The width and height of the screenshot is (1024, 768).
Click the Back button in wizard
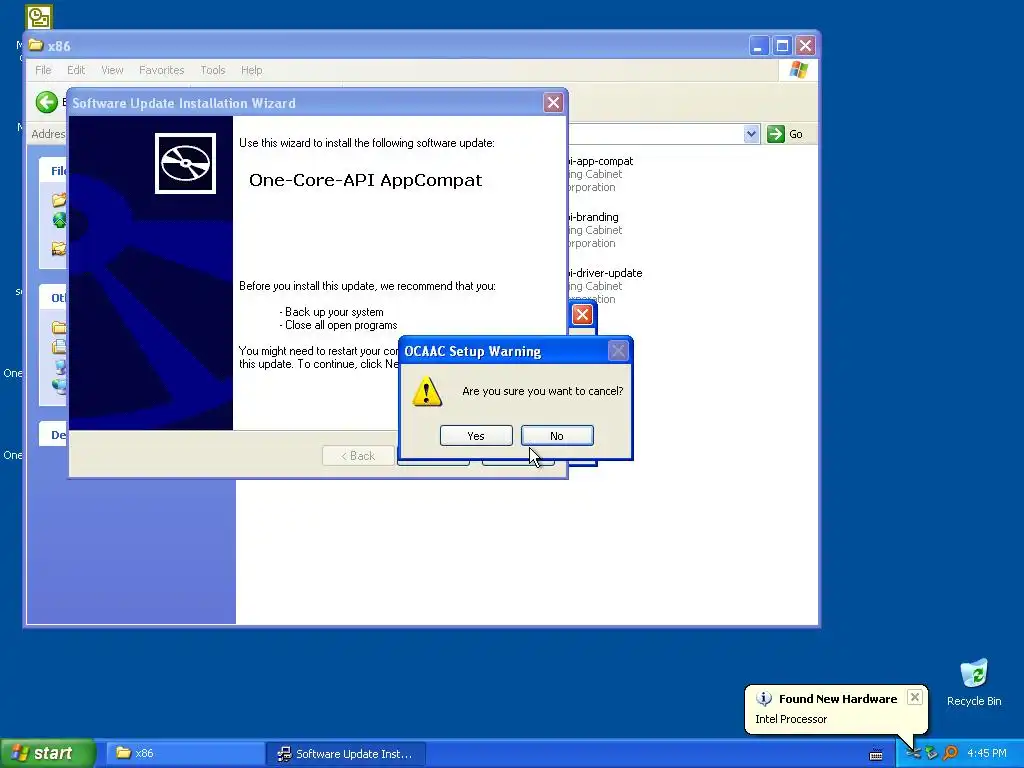[x=358, y=456]
